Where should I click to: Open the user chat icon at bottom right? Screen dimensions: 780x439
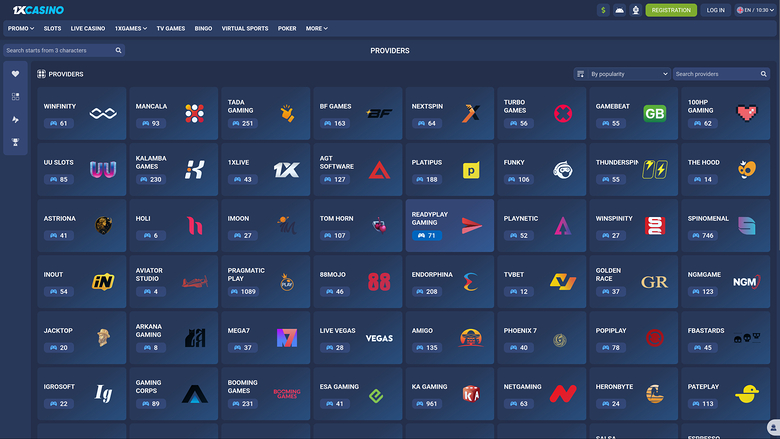[x=773, y=428]
